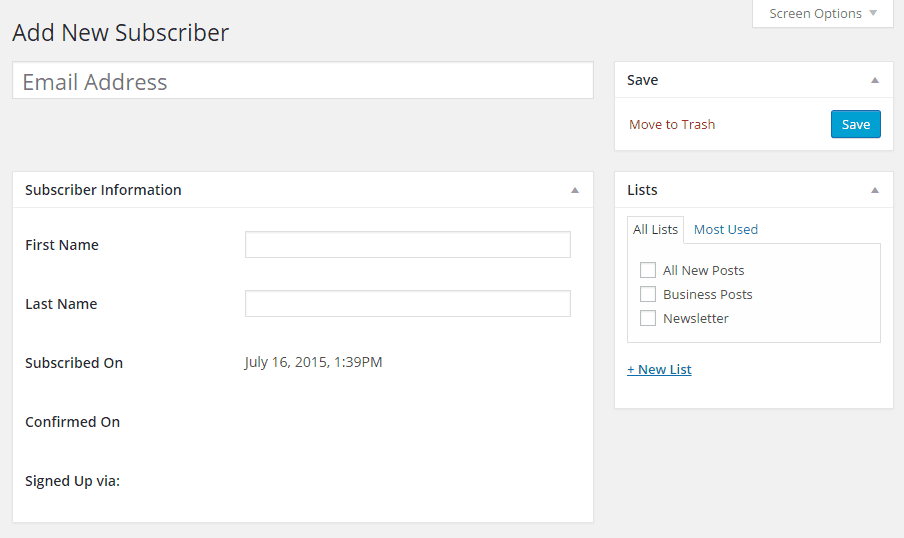Click the Subscriber Information panel title
Image resolution: width=904 pixels, height=538 pixels.
coord(103,190)
